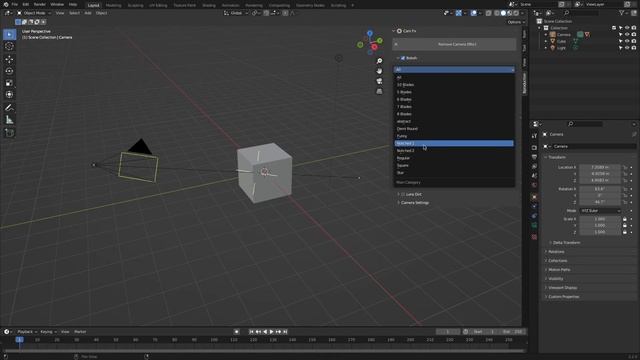This screenshot has height=360, width=640.
Task: Toggle camera view with the camera gizmo icon
Action: tap(379, 81)
